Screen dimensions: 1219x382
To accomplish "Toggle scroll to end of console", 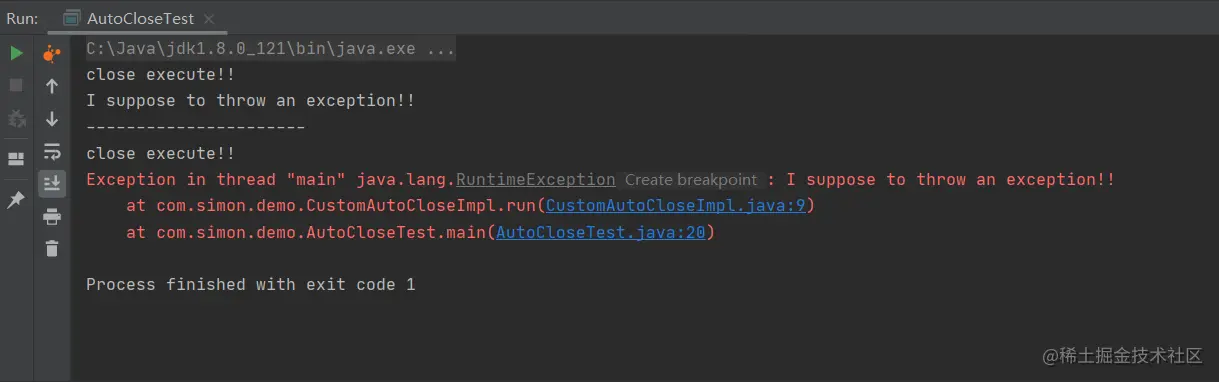I will tap(52, 183).
